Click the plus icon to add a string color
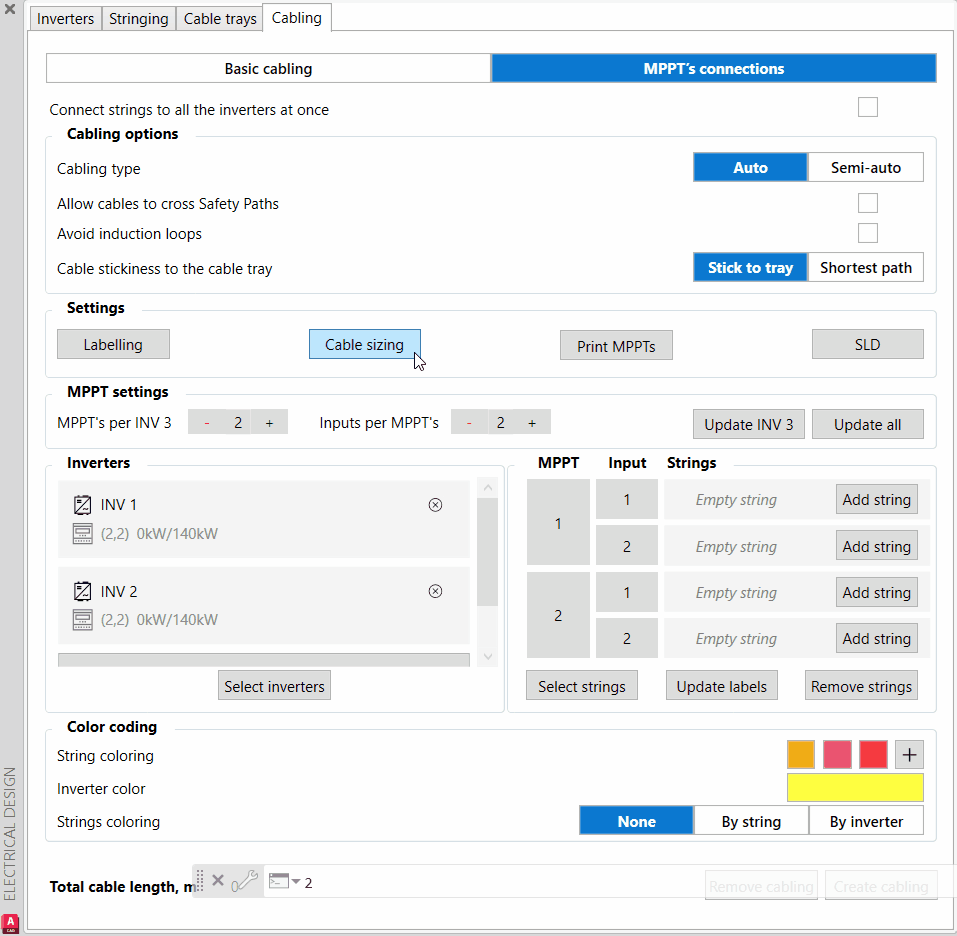Screen dimensions: 957x936 [x=908, y=755]
